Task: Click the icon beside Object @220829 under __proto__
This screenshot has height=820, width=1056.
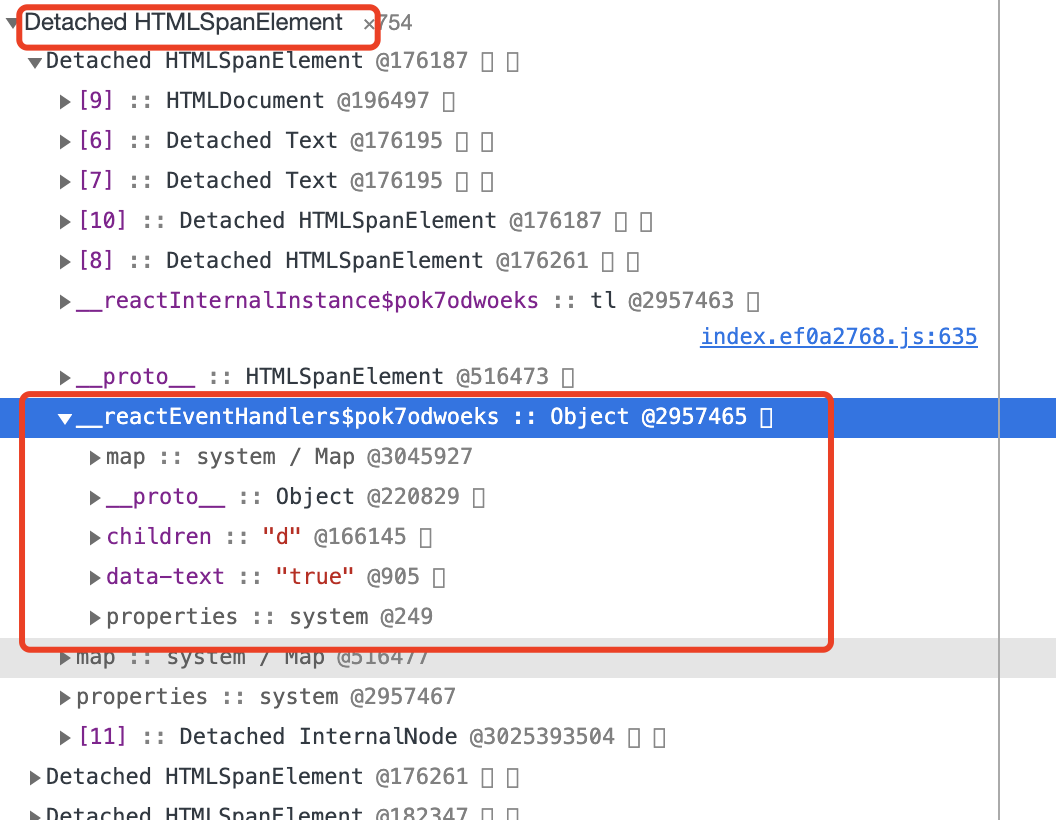Action: [478, 496]
